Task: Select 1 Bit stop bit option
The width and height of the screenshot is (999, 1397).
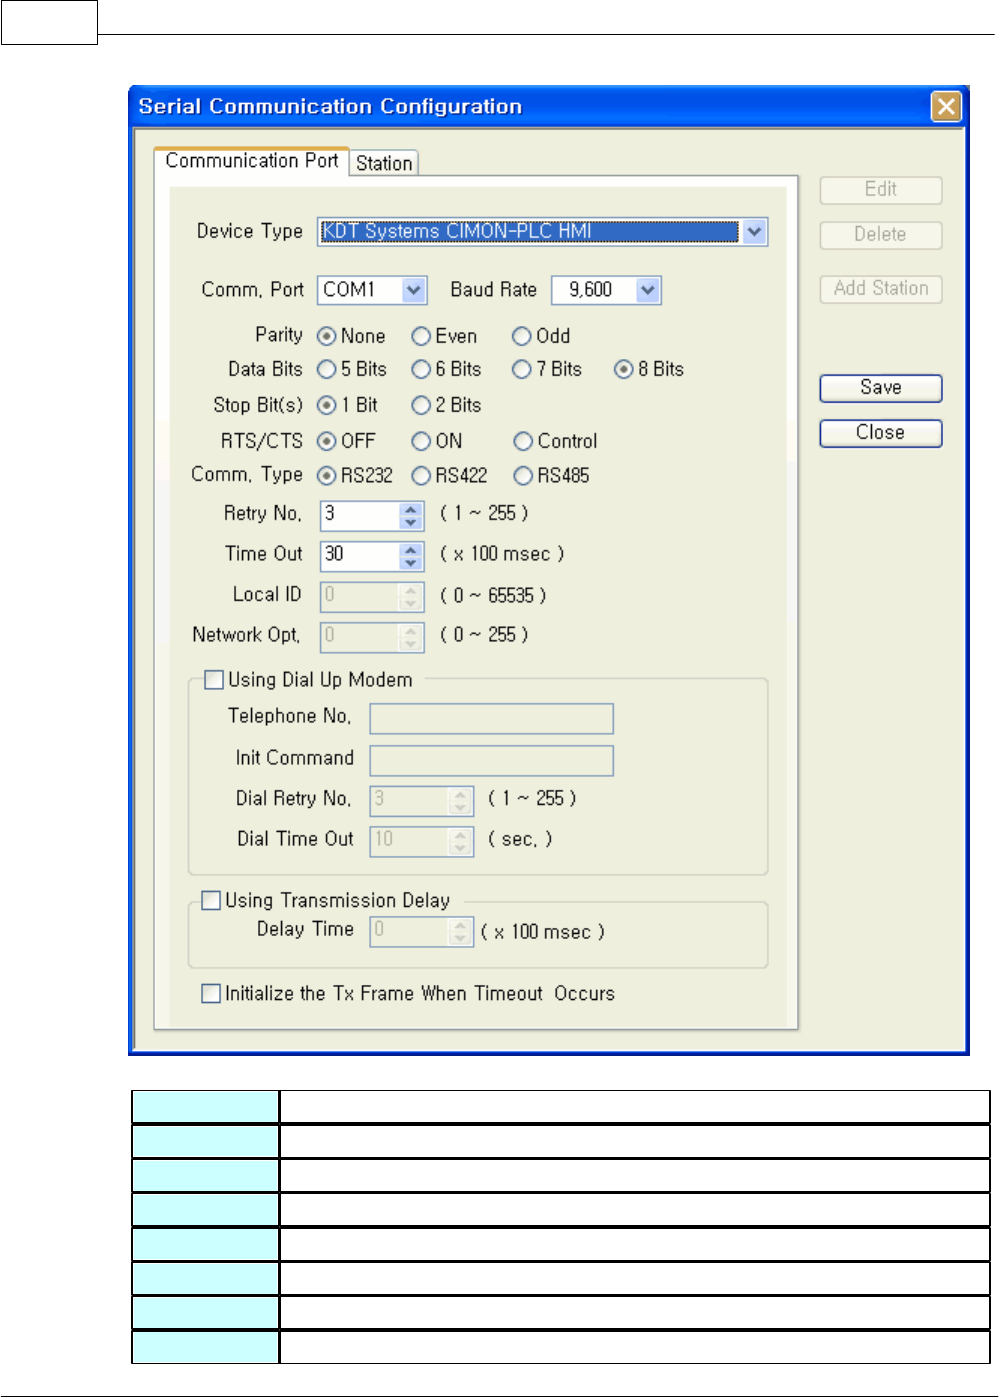Action: [x=326, y=405]
